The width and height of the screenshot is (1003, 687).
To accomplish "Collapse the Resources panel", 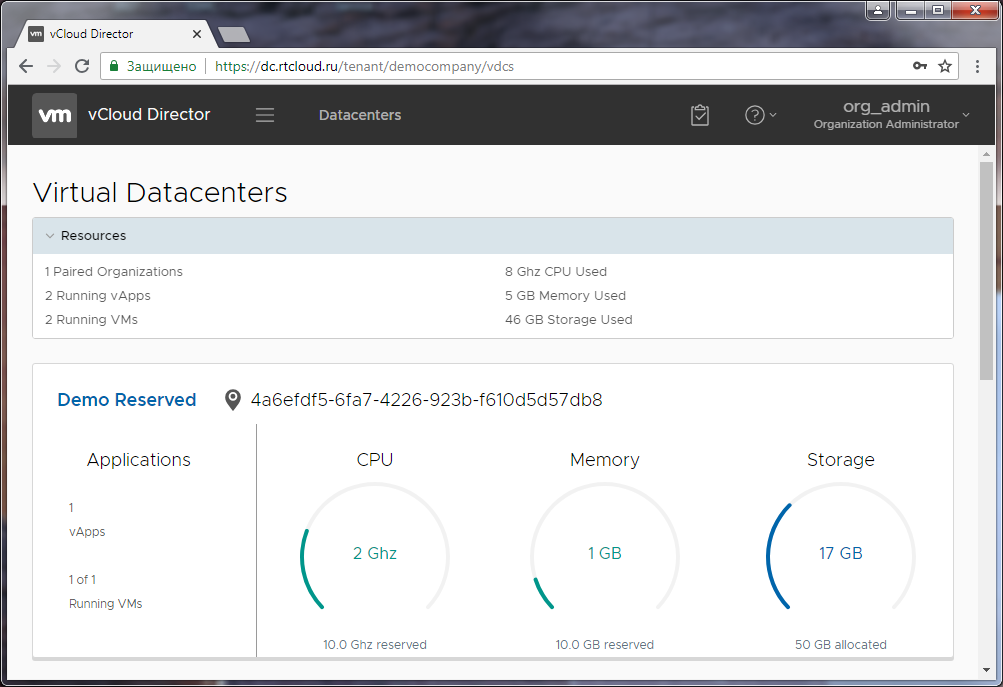I will pos(50,236).
